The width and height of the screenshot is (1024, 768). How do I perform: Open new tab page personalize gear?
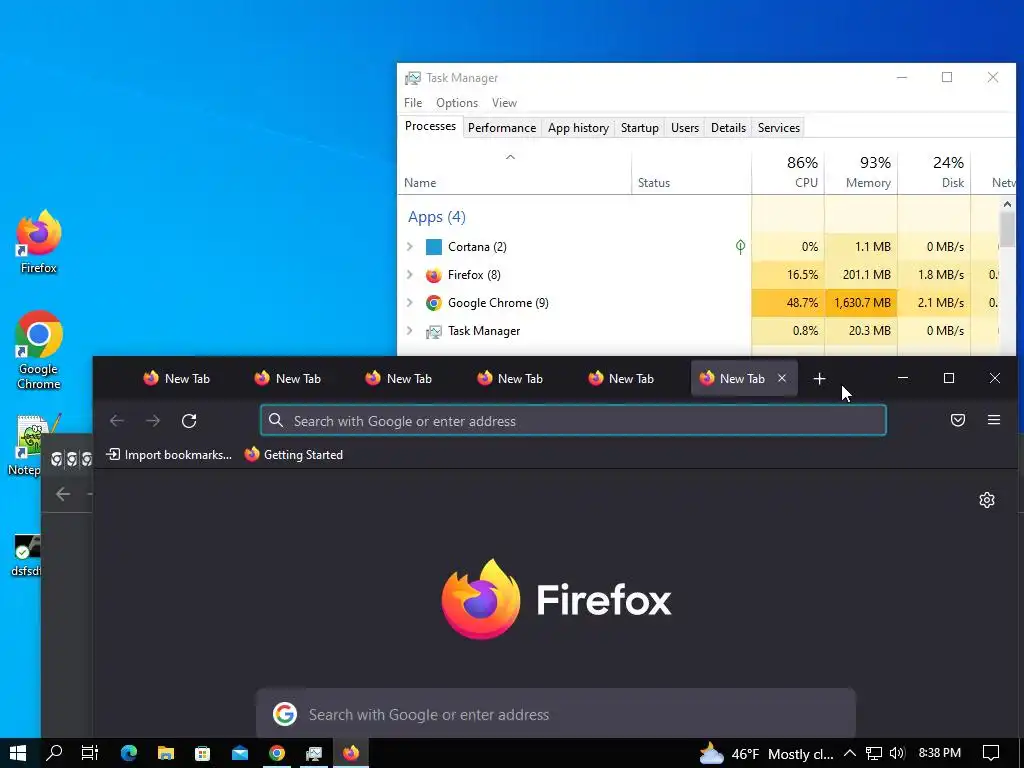[x=987, y=500]
